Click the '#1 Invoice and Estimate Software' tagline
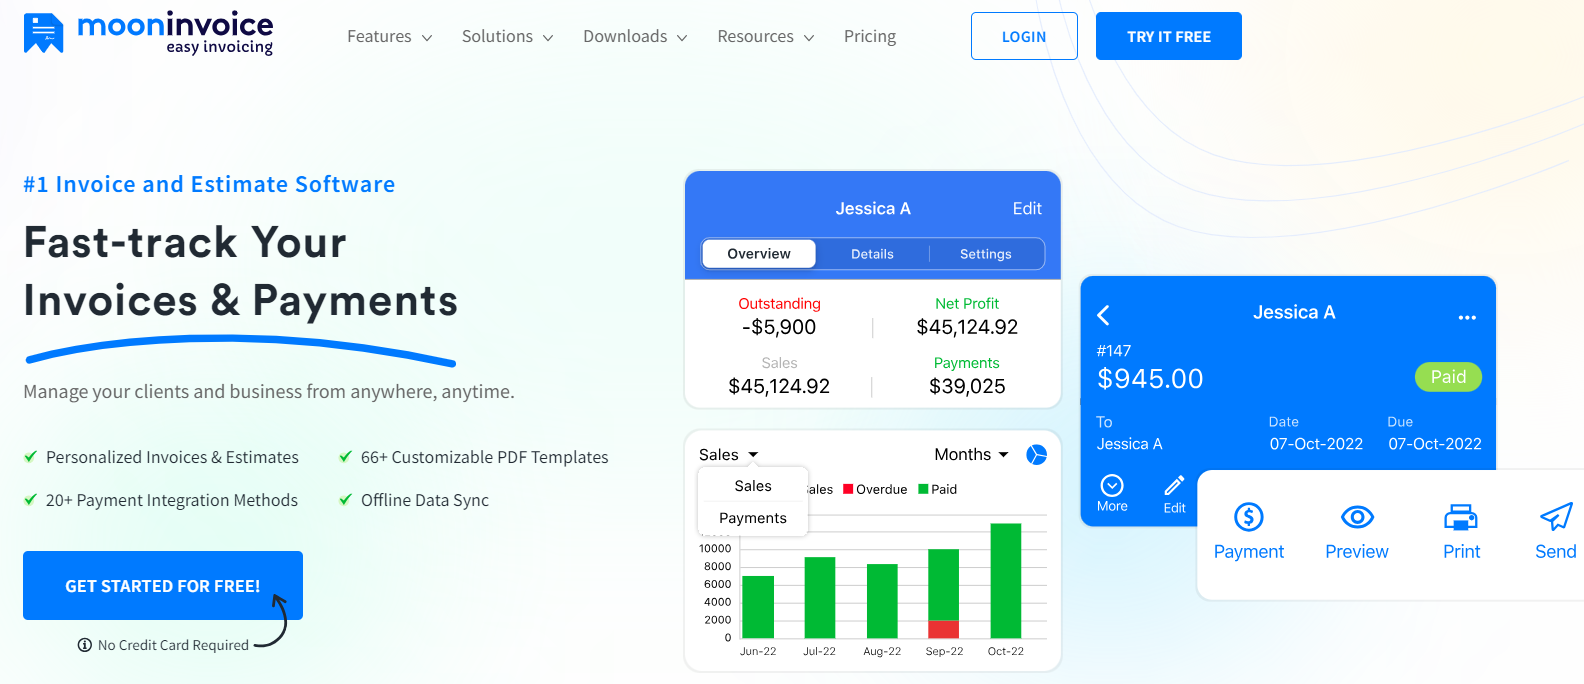The width and height of the screenshot is (1584, 684). 209,184
